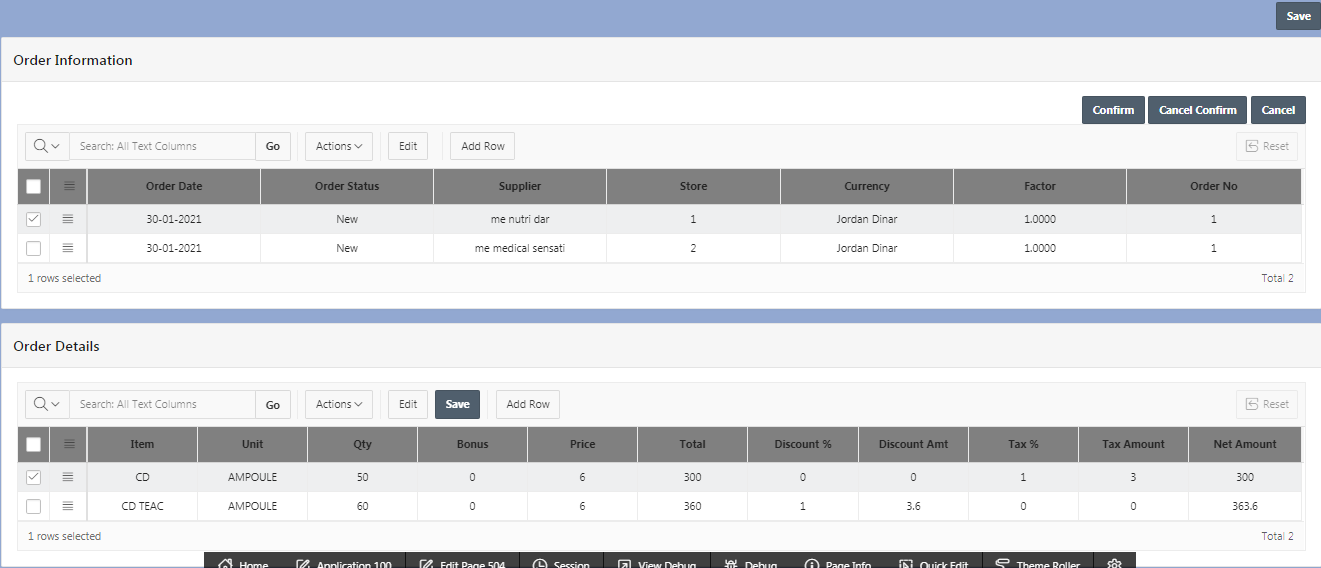Image resolution: width=1321 pixels, height=568 pixels.
Task: Open the Actions menu in Order Information
Action: click(x=339, y=146)
